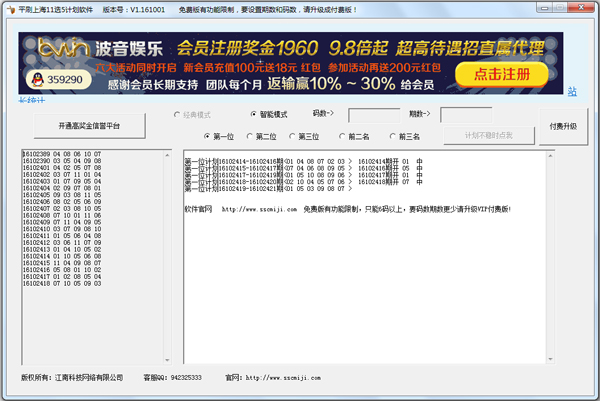Click the 免费版有功能限制 notice in results
Screen dimensions: 600x401
(407, 209)
